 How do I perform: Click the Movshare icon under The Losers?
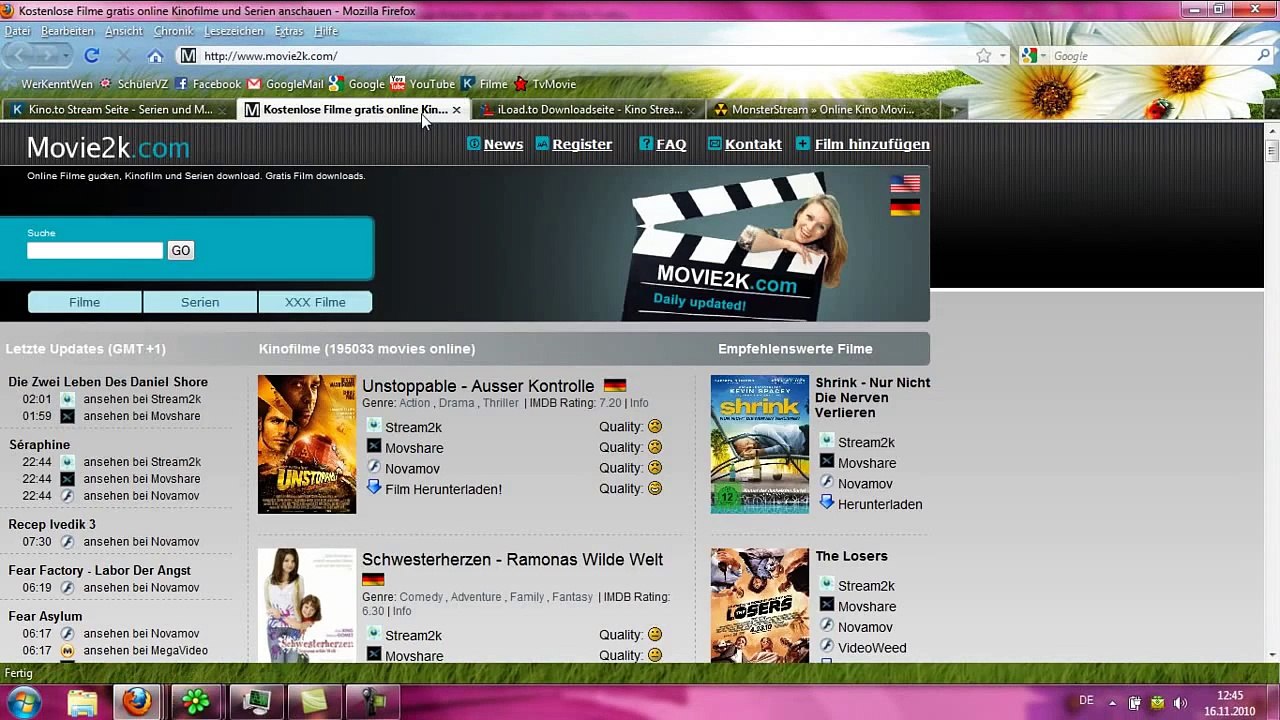click(827, 605)
